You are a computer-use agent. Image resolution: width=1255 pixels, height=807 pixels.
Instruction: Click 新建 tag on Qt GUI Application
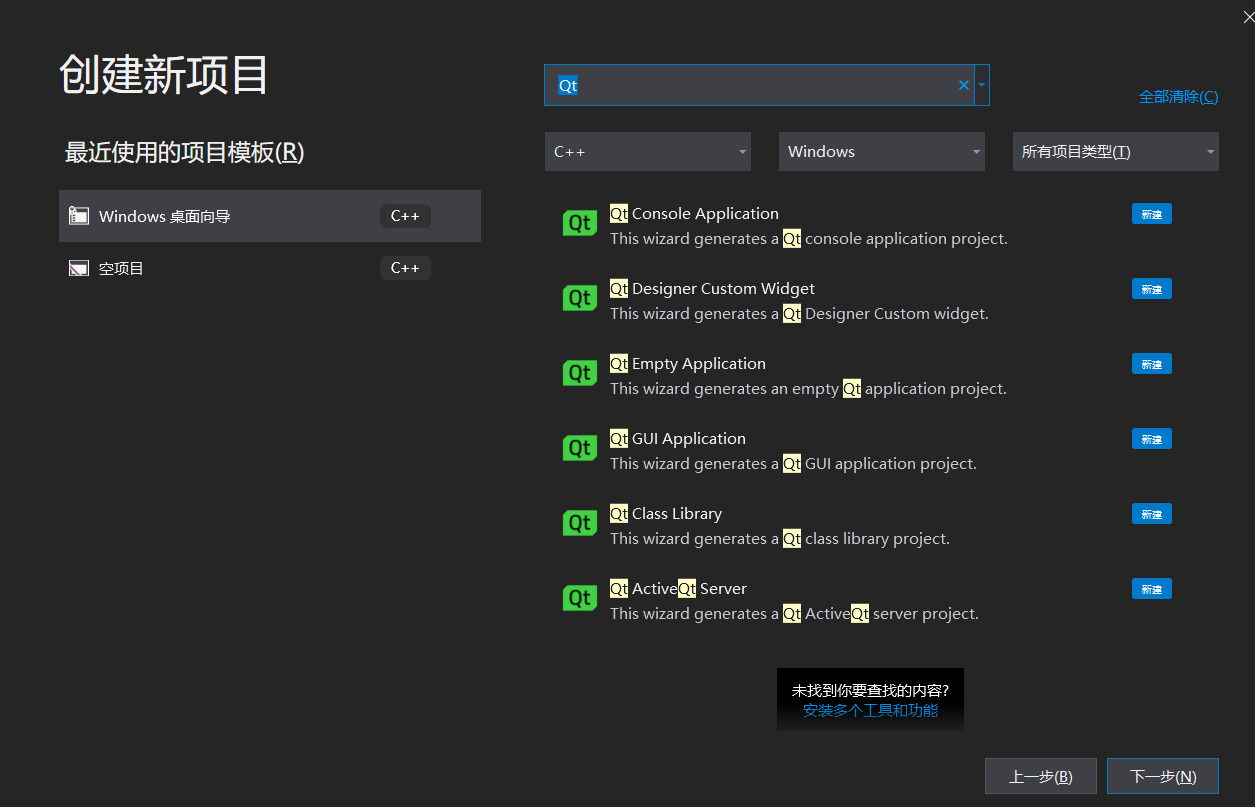click(x=1151, y=439)
